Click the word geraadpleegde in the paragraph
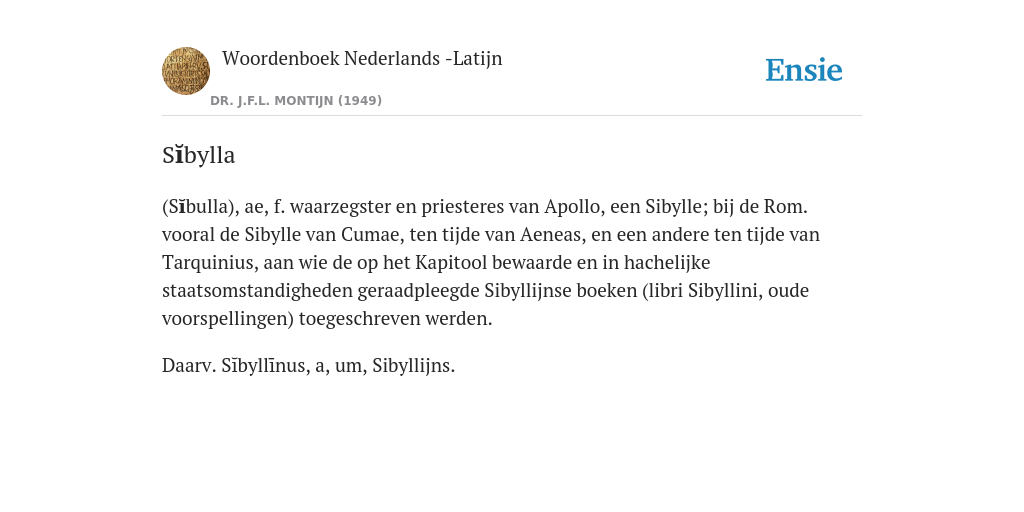Image resolution: width=1024 pixels, height=512 pixels. (419, 291)
